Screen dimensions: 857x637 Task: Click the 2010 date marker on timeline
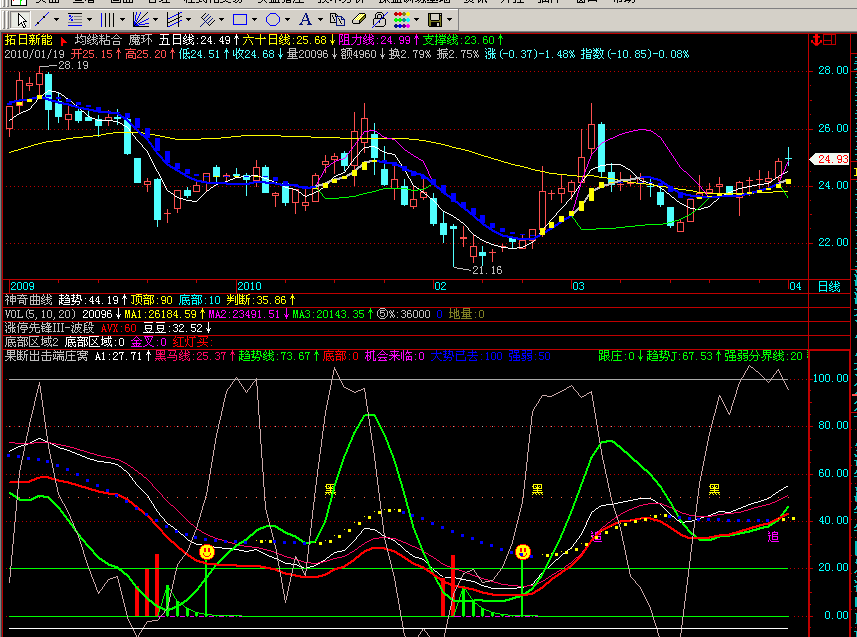pyautogui.click(x=249, y=286)
